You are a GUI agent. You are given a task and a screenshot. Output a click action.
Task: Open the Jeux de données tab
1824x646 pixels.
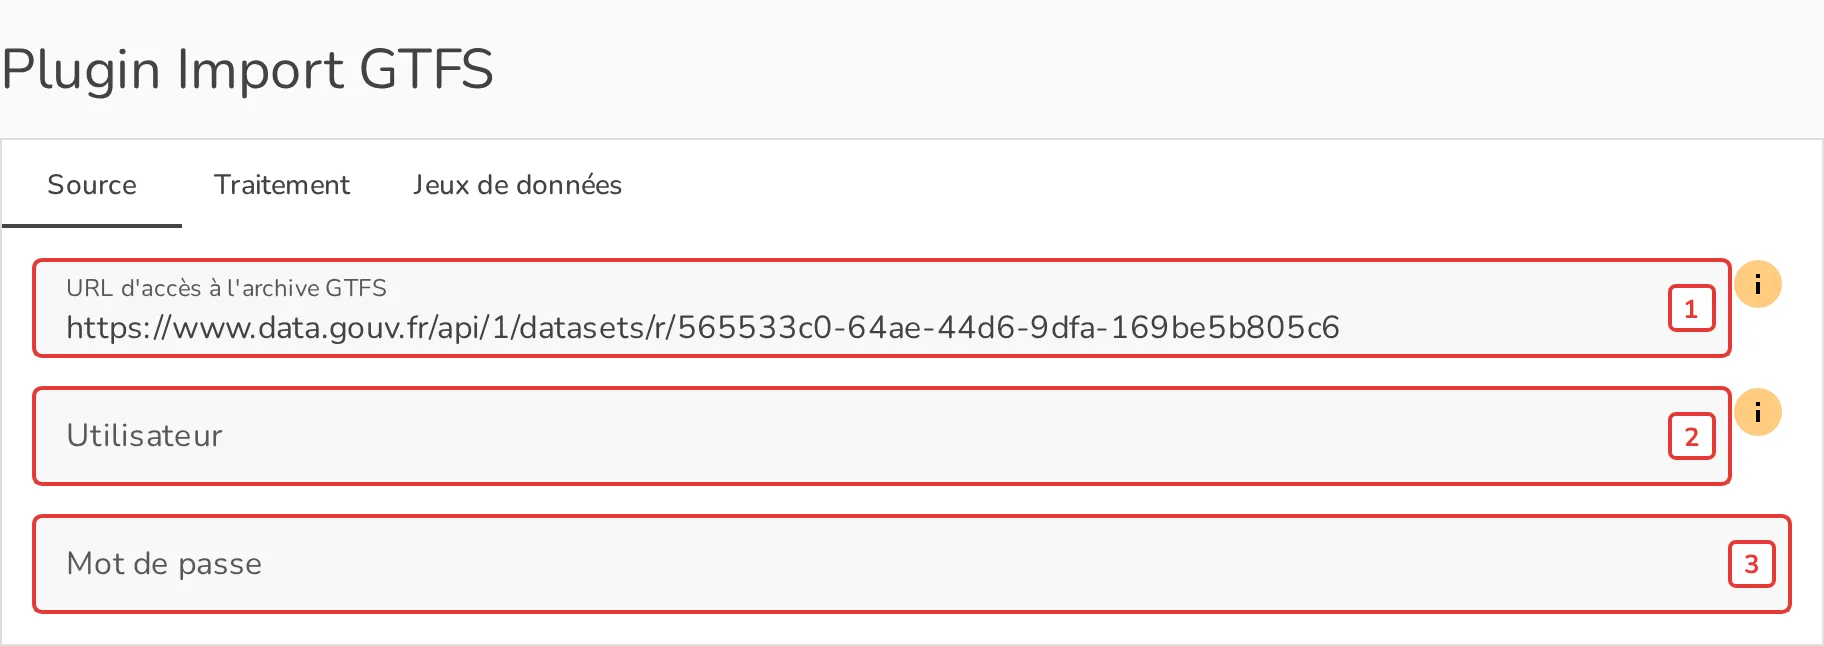(517, 185)
